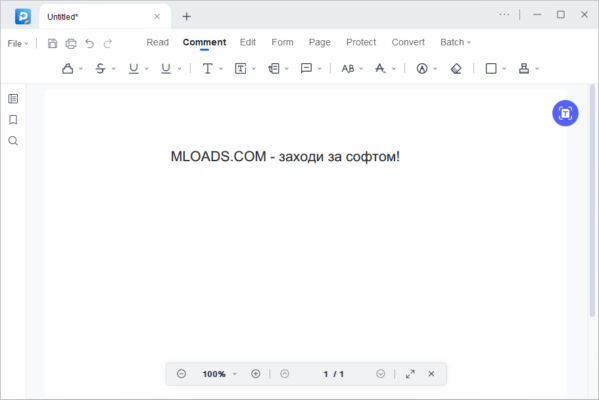Open the thumbnails panel in the sidebar
Screen dimensions: 599x400
13,99
